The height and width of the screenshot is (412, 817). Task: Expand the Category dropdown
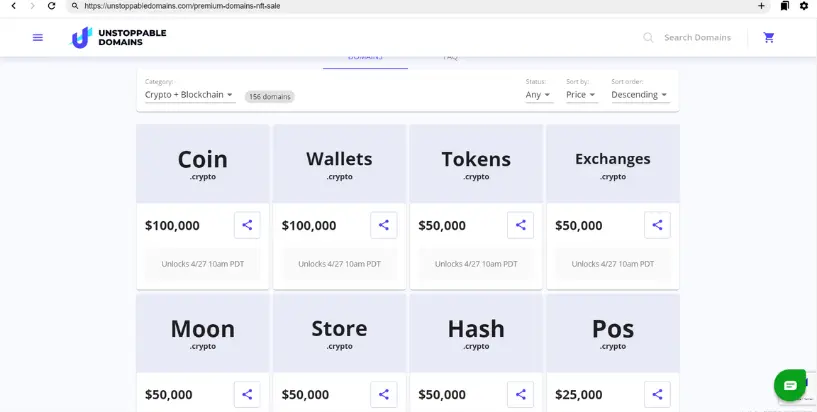pyautogui.click(x=190, y=95)
